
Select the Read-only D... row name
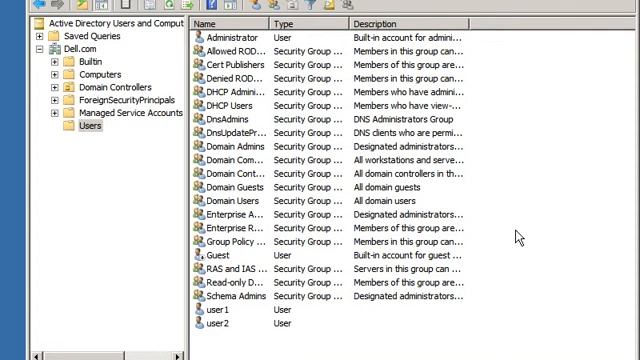pyautogui.click(x=235, y=282)
